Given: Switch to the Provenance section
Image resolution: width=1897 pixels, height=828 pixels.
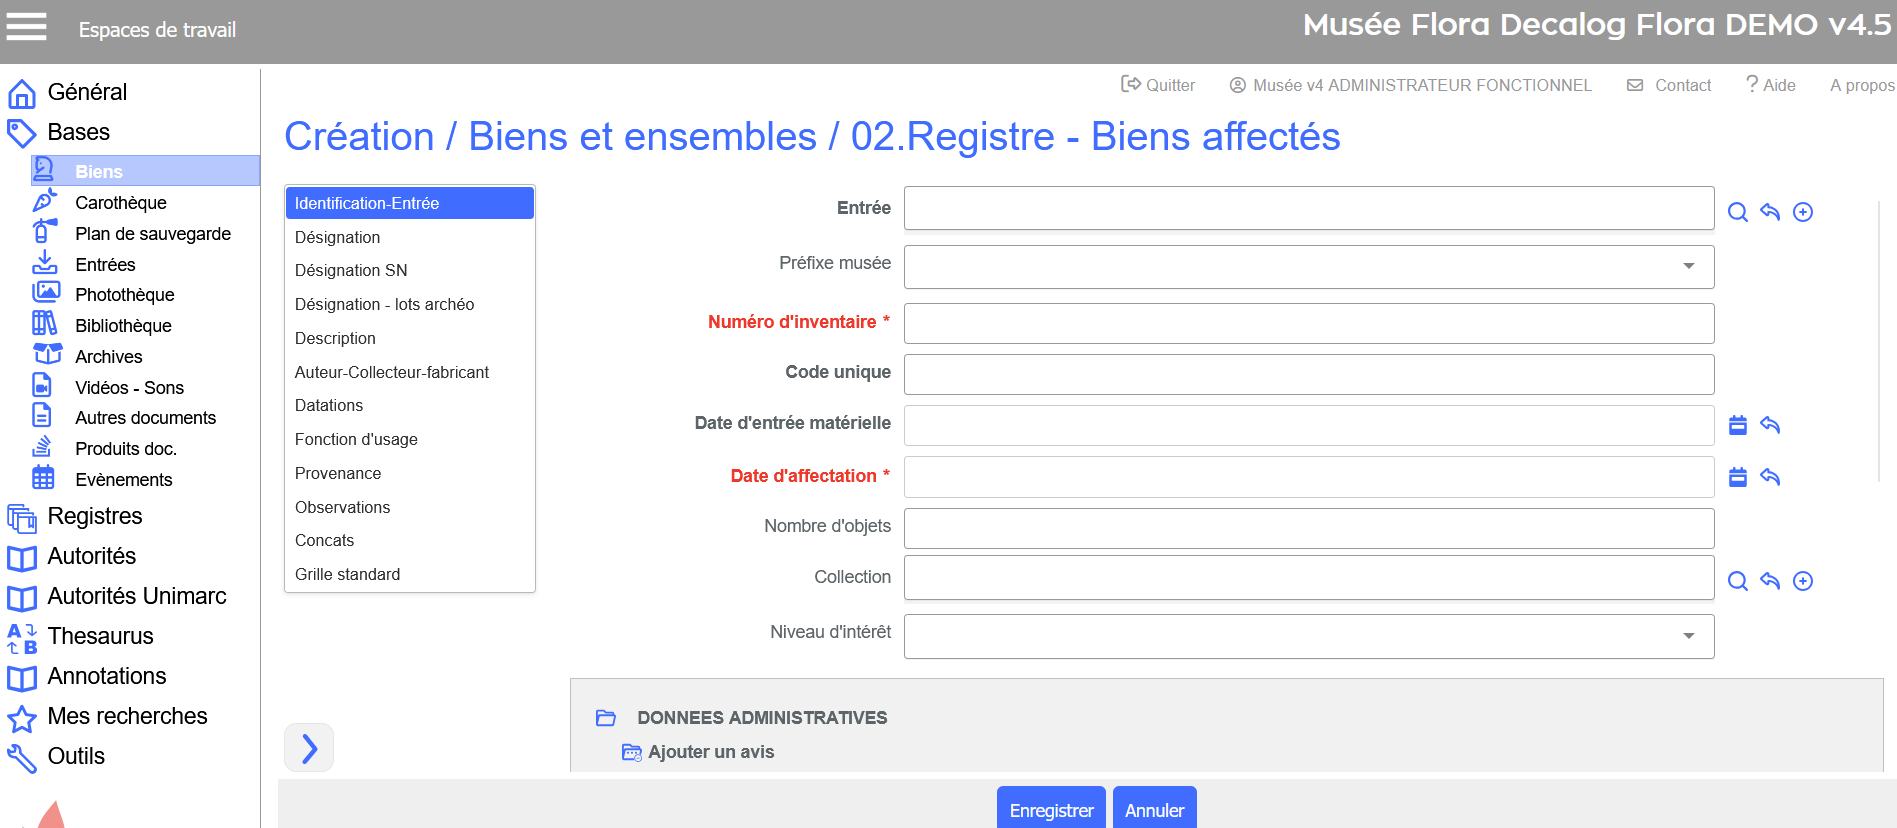Looking at the screenshot, I should (338, 473).
